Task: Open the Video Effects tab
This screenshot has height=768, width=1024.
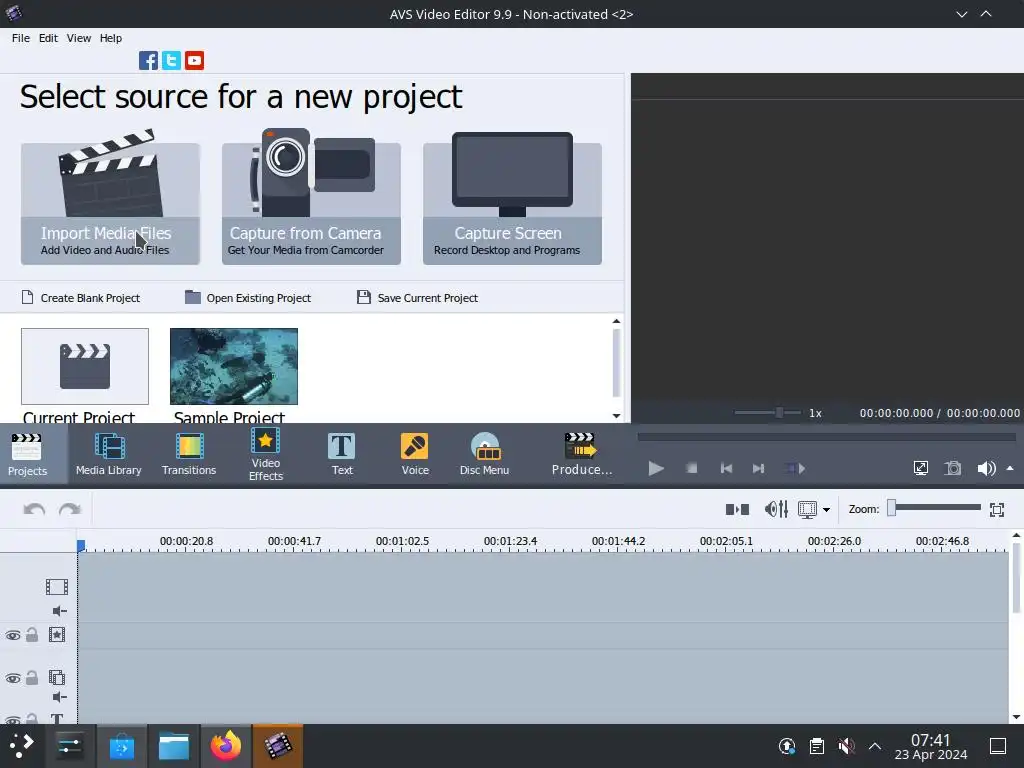Action: [x=266, y=455]
